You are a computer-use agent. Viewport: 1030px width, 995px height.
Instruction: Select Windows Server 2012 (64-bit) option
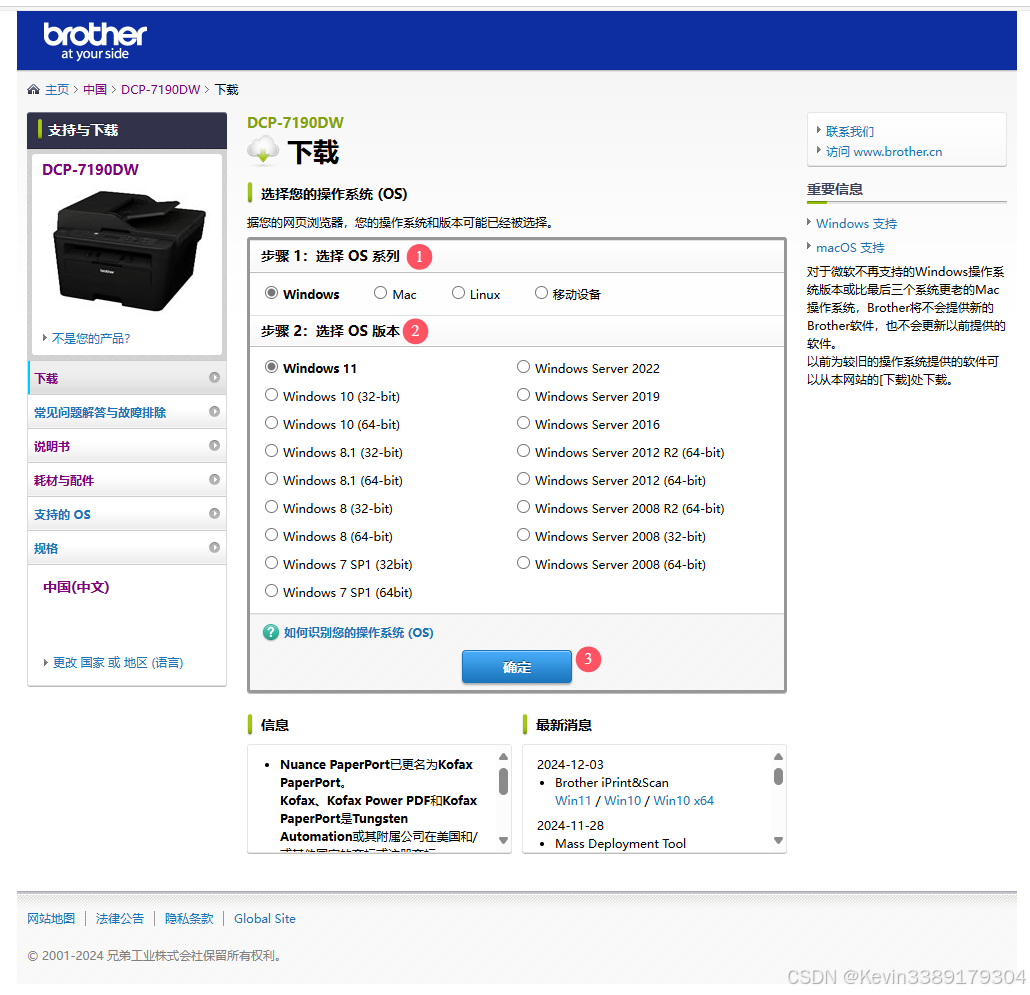point(524,479)
